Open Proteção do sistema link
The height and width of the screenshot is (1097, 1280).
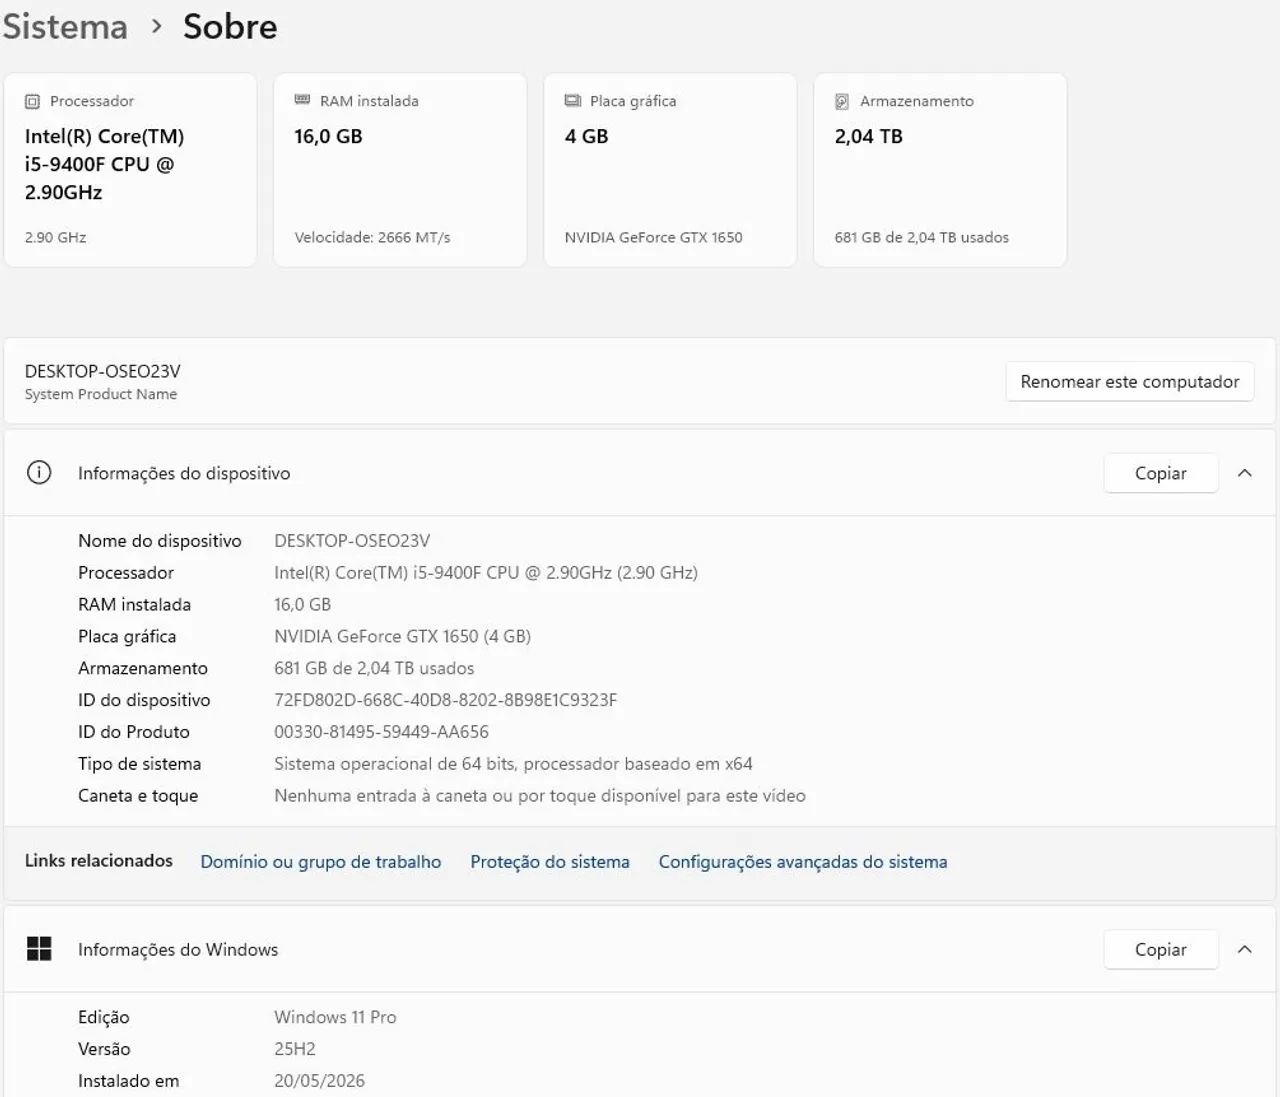click(x=550, y=862)
